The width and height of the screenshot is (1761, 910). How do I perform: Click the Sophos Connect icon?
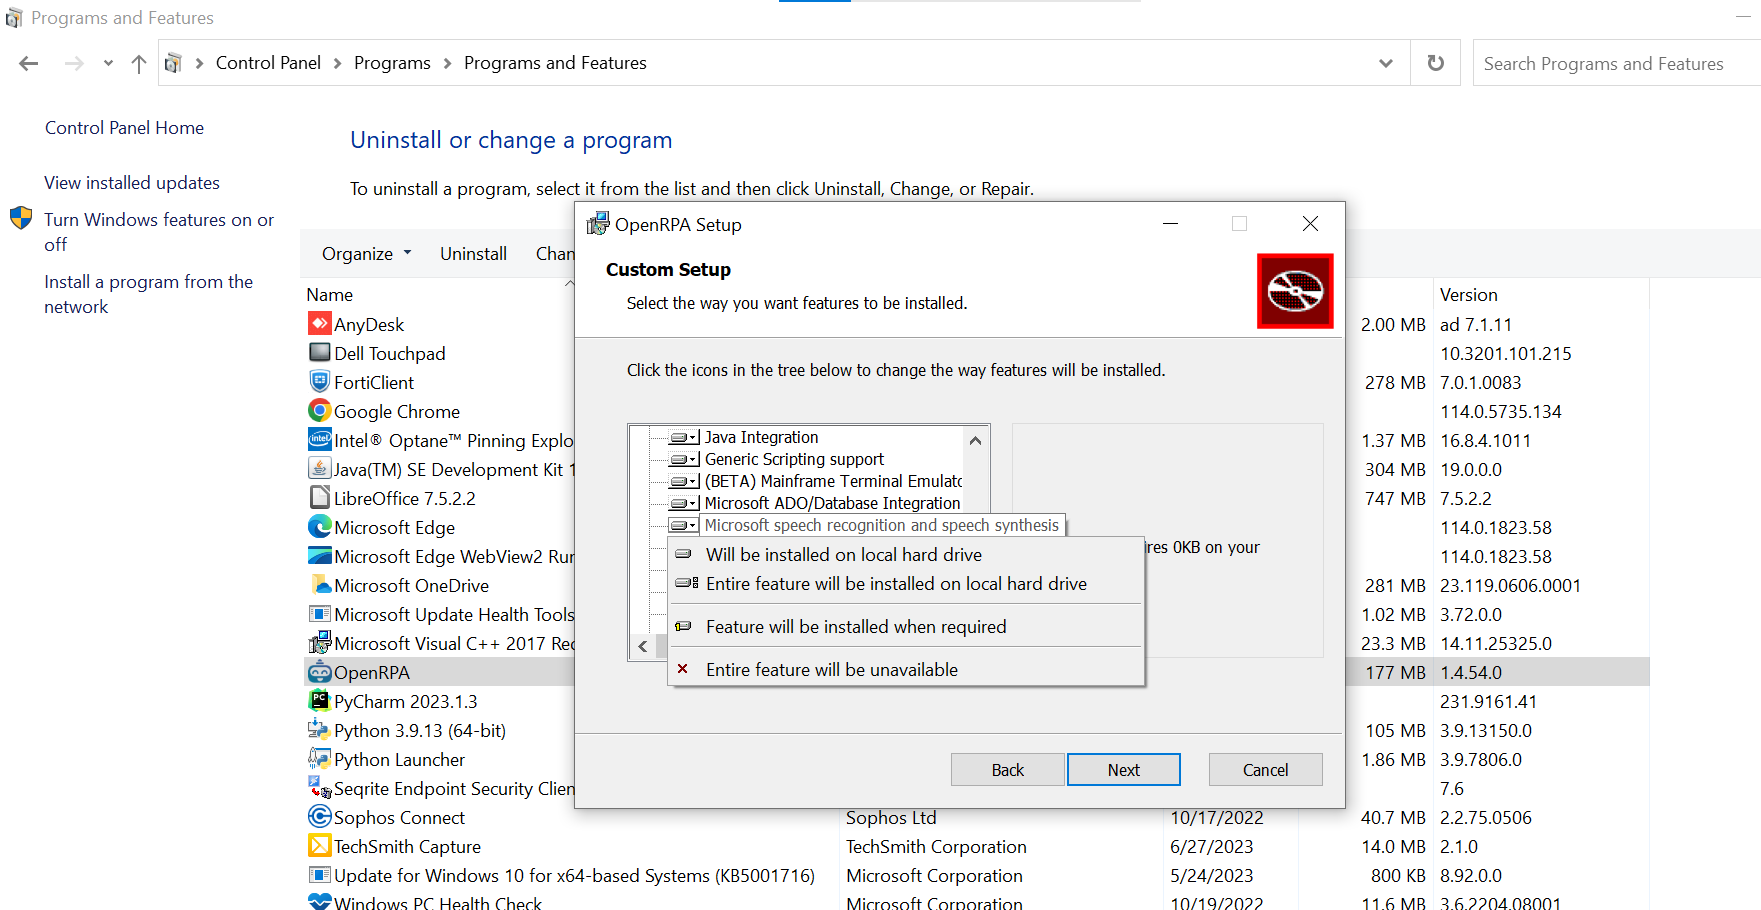tap(319, 816)
